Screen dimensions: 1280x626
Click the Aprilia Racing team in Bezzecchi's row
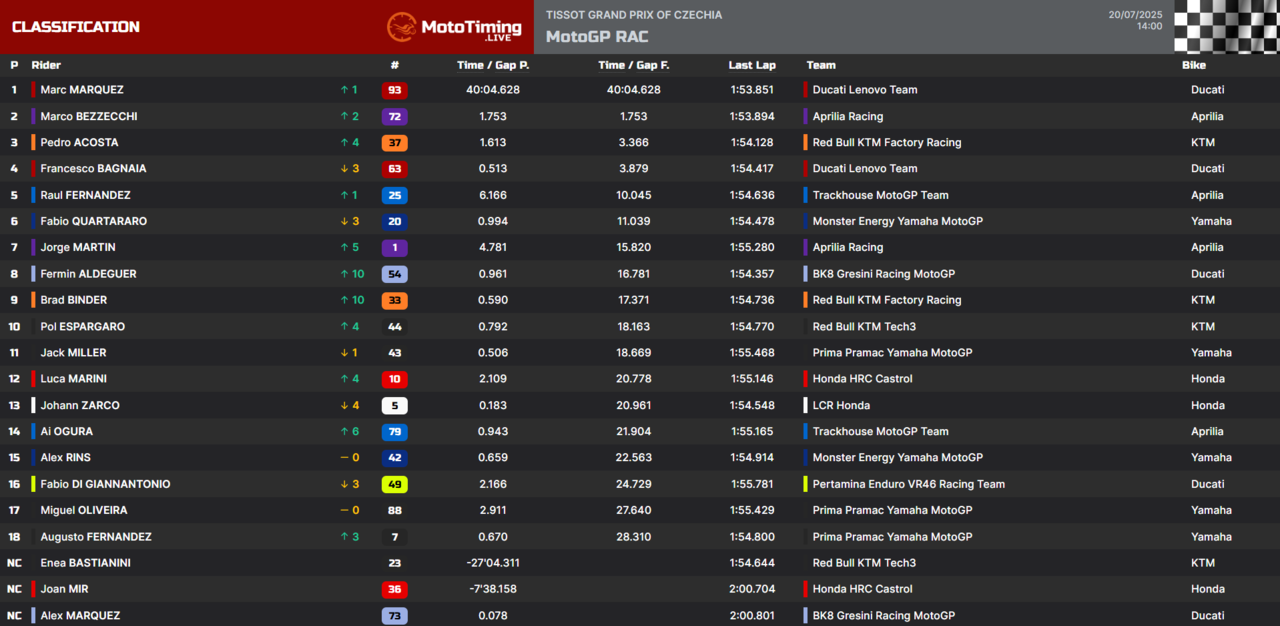click(x=848, y=116)
